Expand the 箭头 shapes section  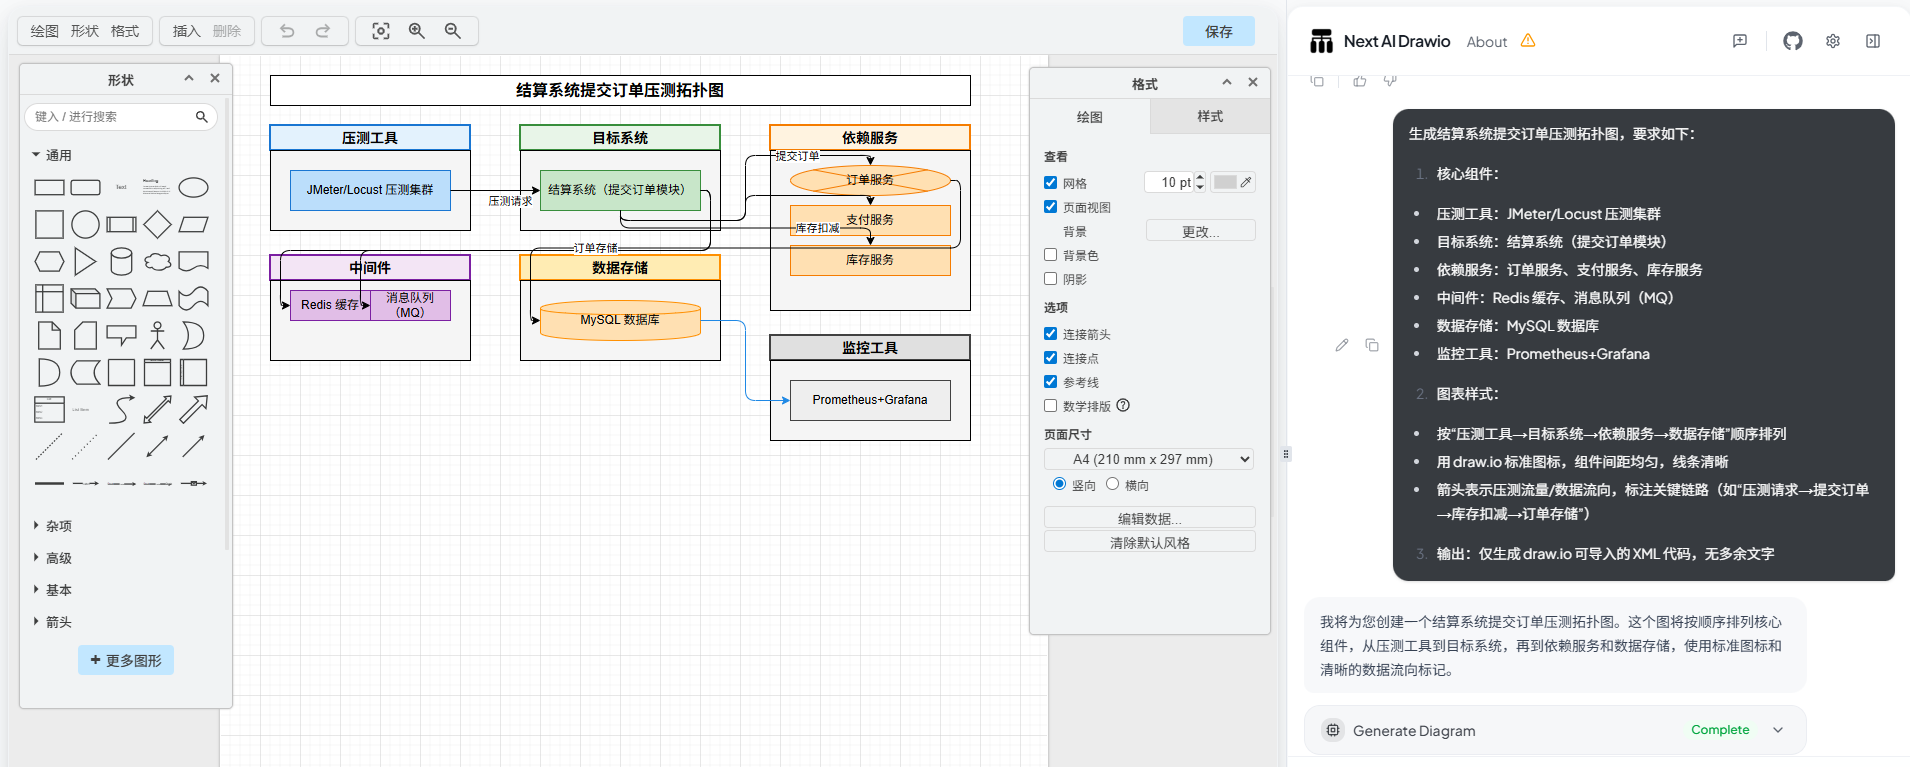[52, 622]
